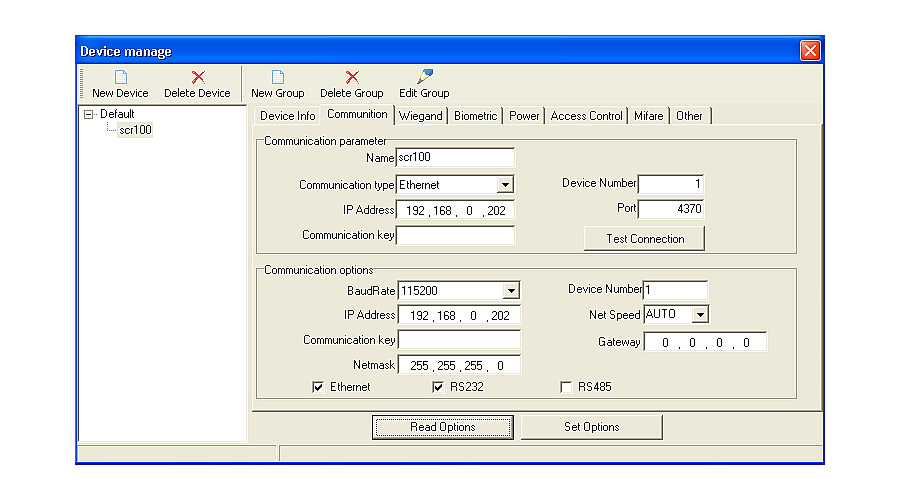Collapse the Default tree node

tap(89, 115)
